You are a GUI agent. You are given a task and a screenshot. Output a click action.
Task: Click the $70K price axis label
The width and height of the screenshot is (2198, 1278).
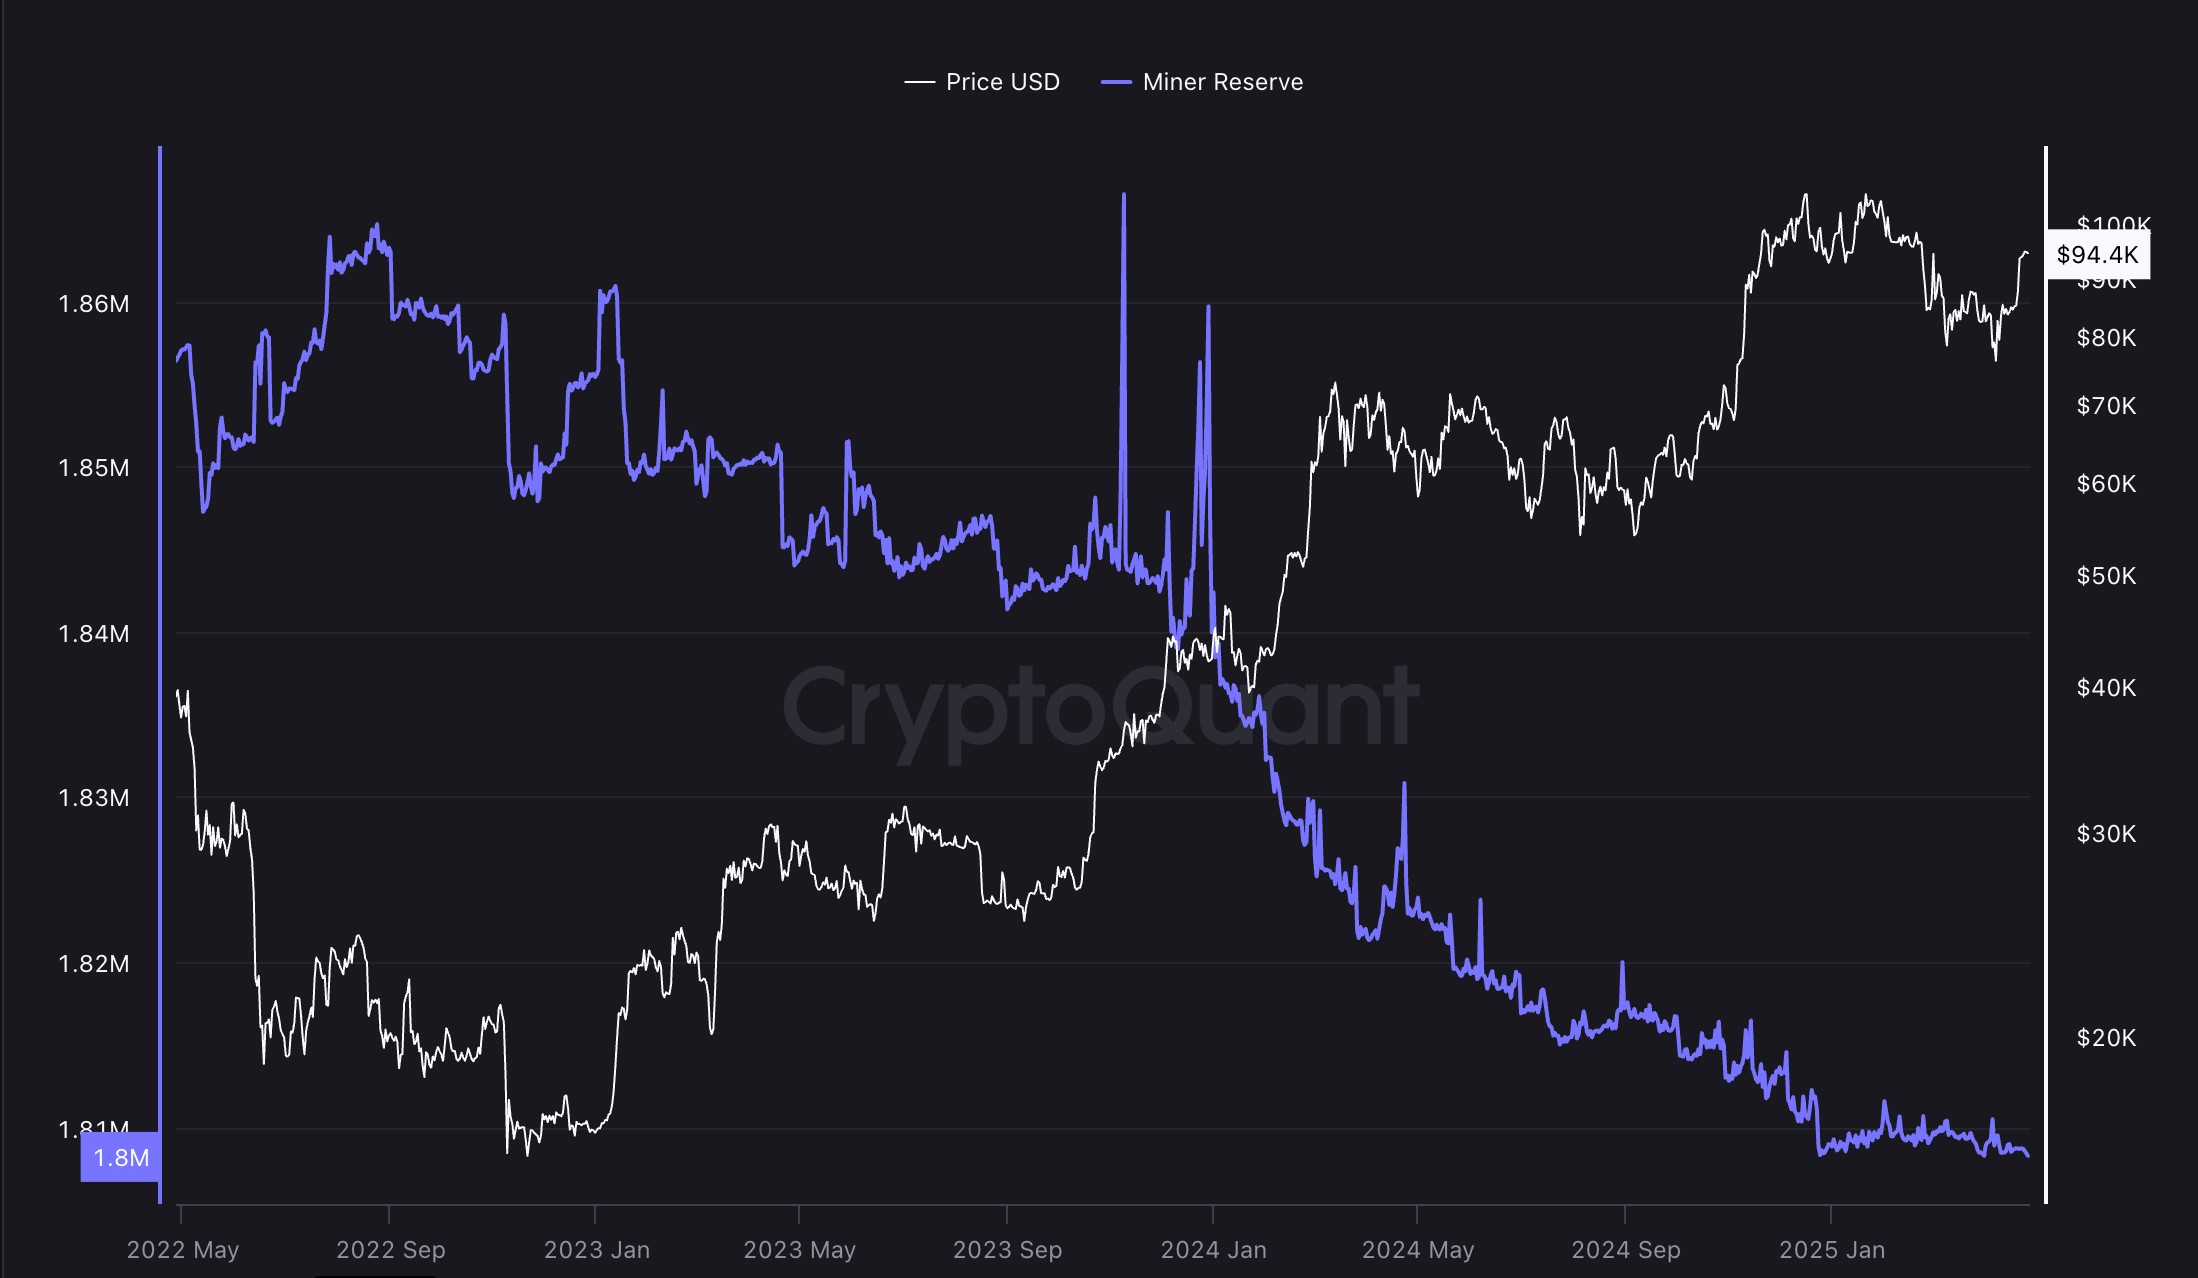[x=2106, y=406]
